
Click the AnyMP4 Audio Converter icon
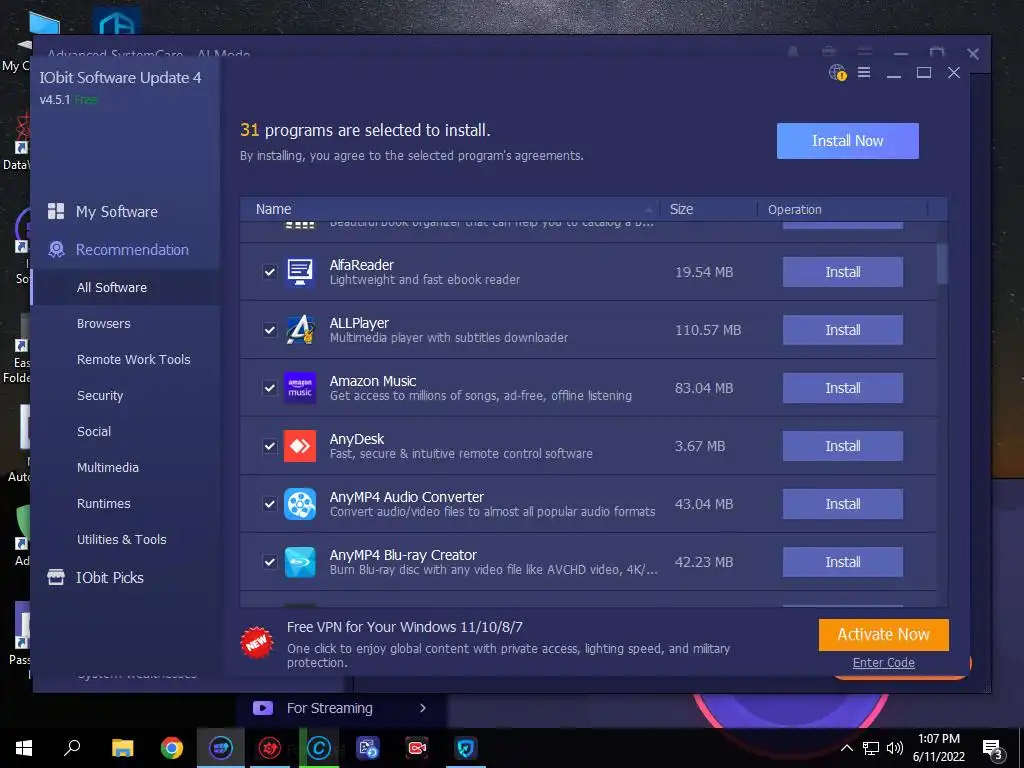click(300, 504)
